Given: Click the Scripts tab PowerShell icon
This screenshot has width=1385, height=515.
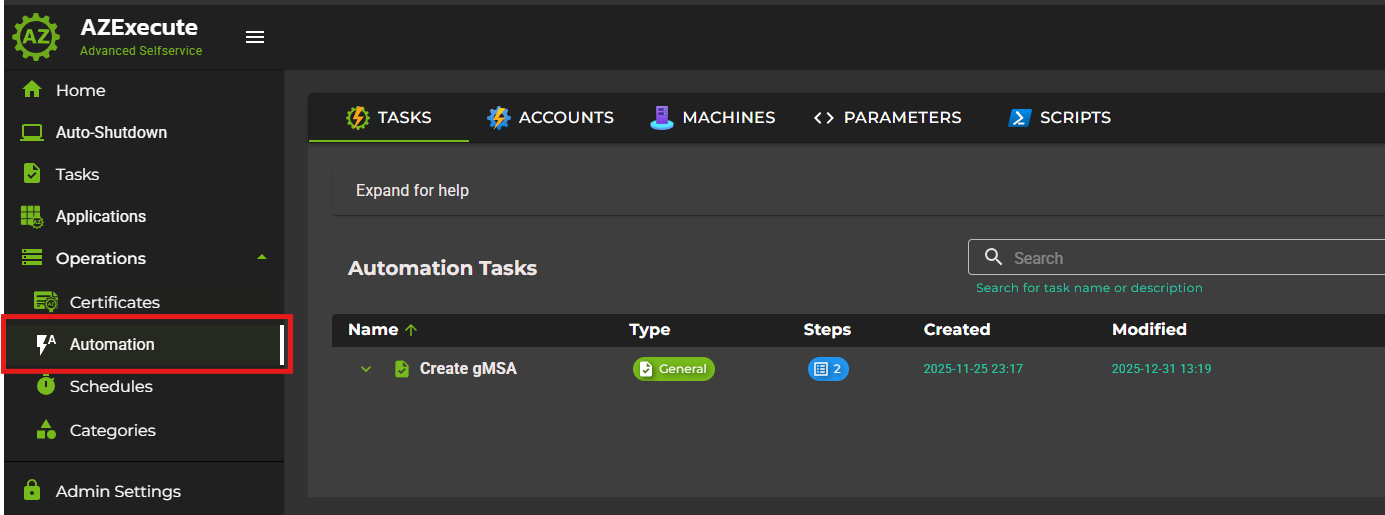Looking at the screenshot, I should [1019, 118].
